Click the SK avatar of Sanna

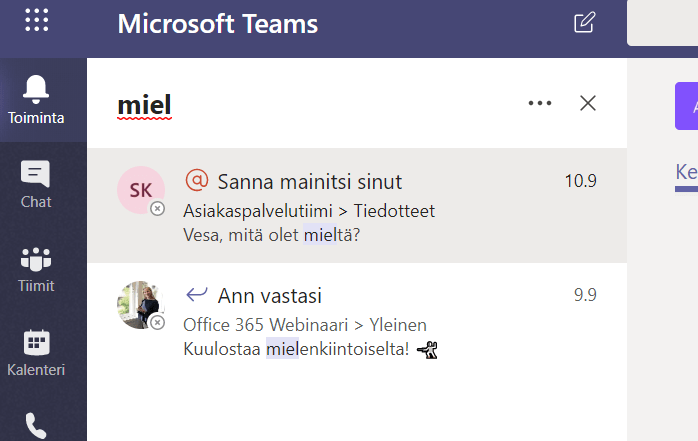click(x=141, y=191)
